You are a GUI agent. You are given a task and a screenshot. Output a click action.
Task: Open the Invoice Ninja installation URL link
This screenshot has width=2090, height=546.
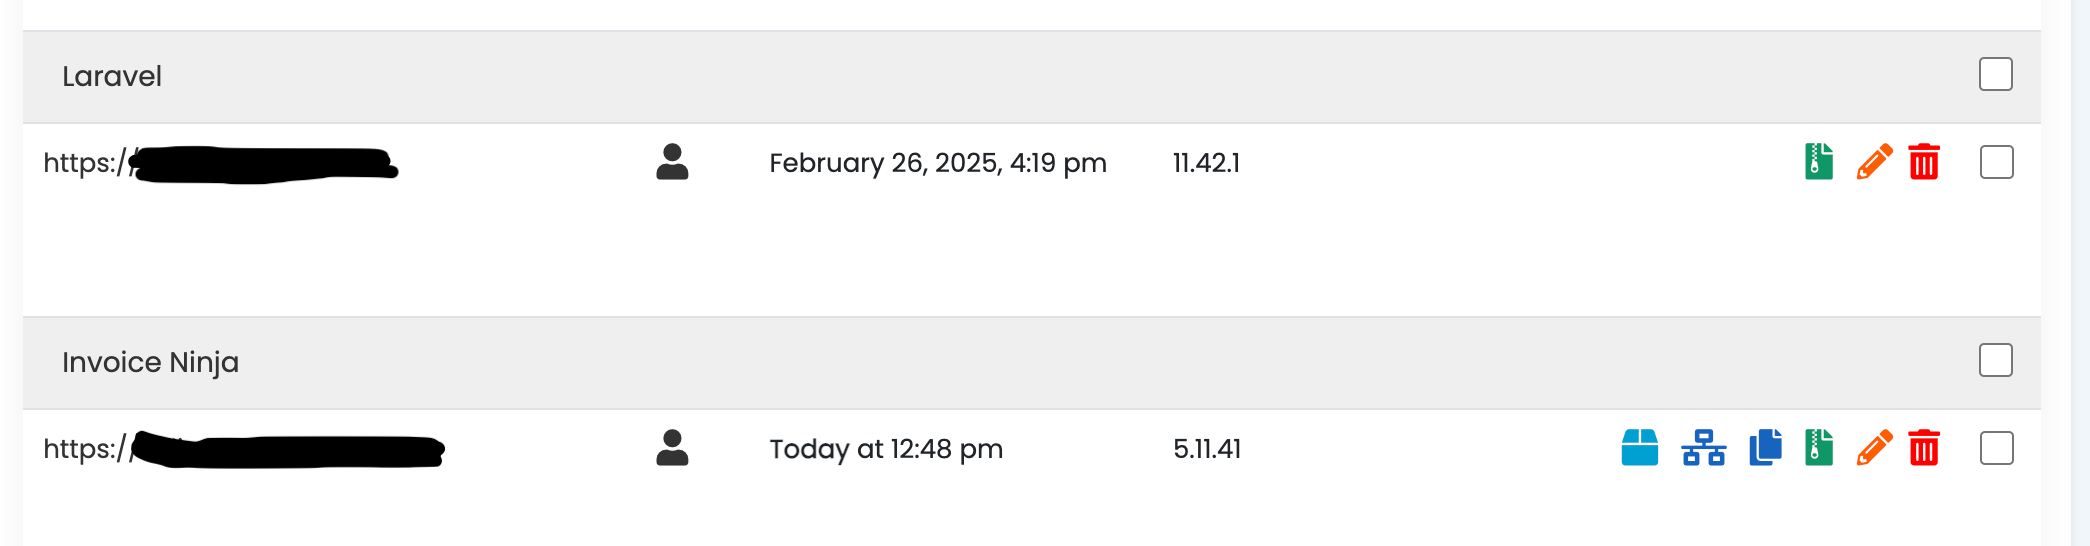244,450
